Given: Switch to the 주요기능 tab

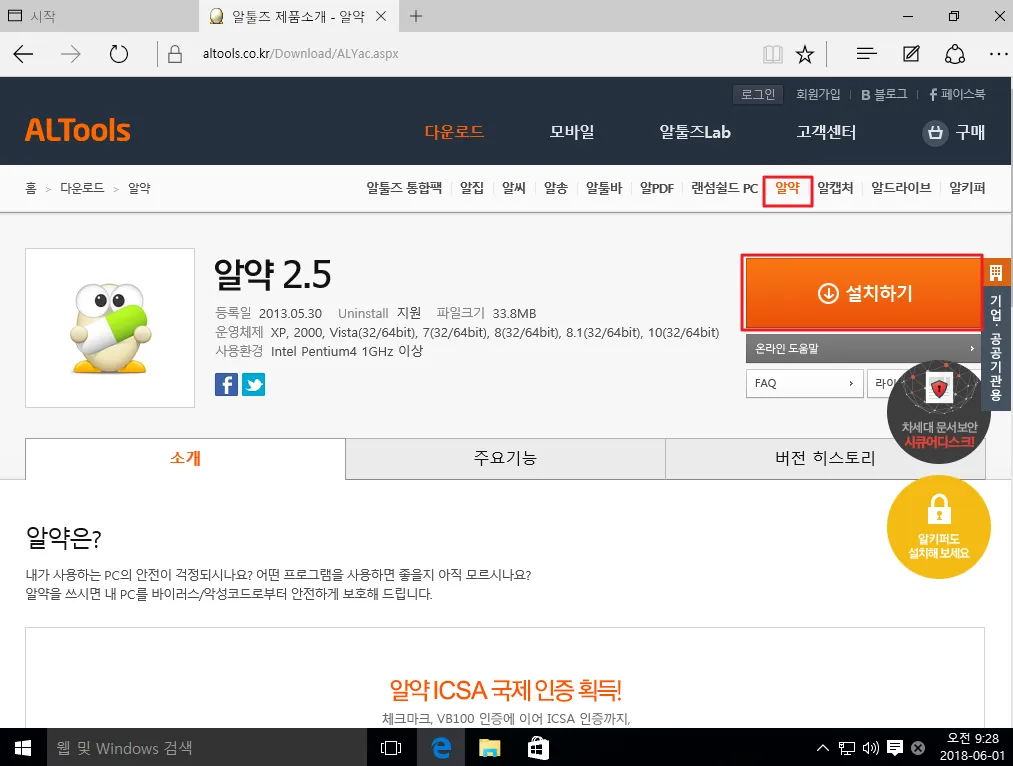Looking at the screenshot, I should click(505, 459).
